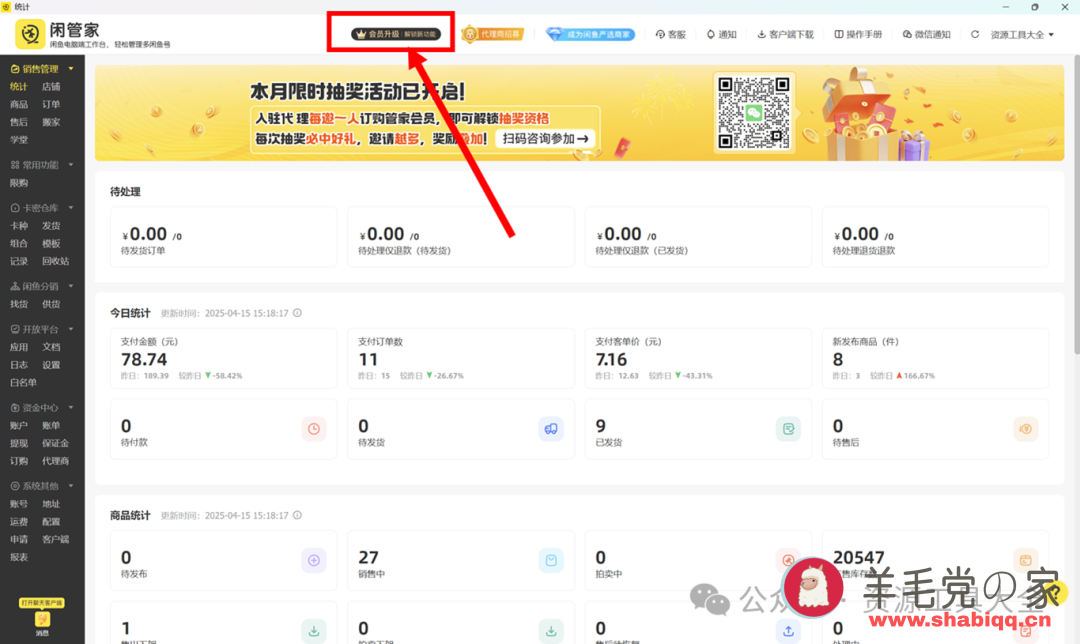Screen dimensions: 1080x644
Task: Click the clock icon beside 待付款
Action: [x=314, y=428]
